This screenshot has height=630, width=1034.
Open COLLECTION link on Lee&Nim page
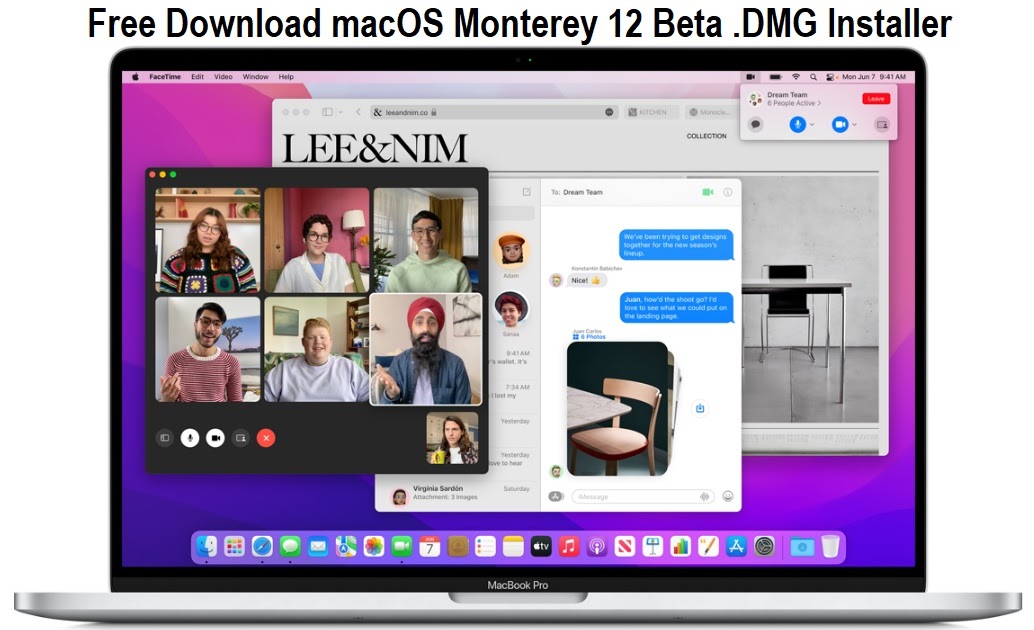pyautogui.click(x=706, y=136)
